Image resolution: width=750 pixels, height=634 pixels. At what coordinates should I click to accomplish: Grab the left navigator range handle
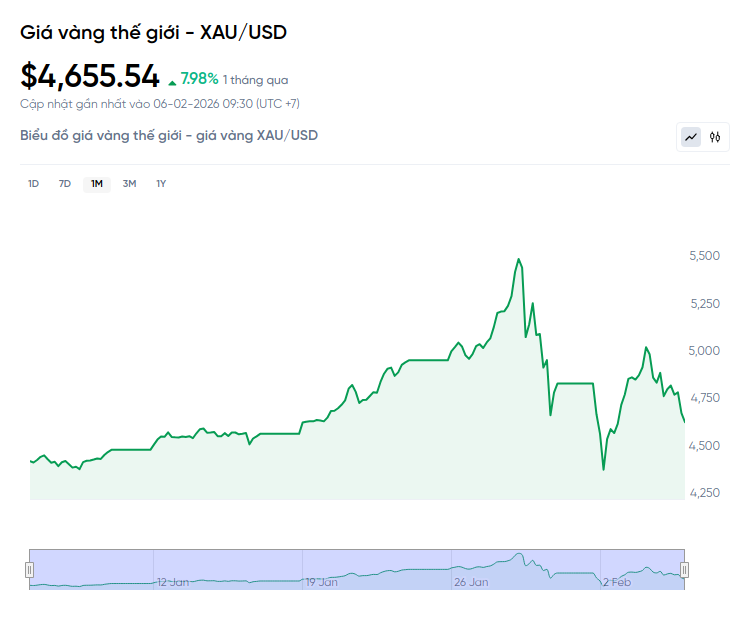(30, 570)
